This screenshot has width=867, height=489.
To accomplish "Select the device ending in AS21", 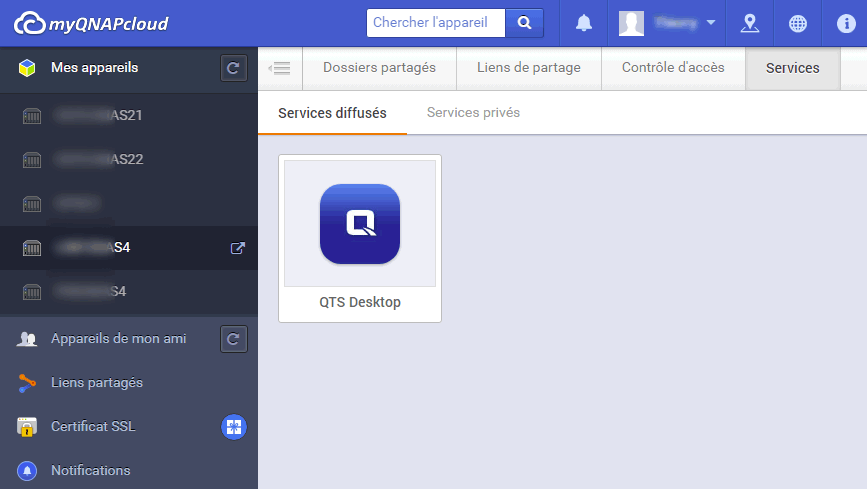I will pos(98,115).
